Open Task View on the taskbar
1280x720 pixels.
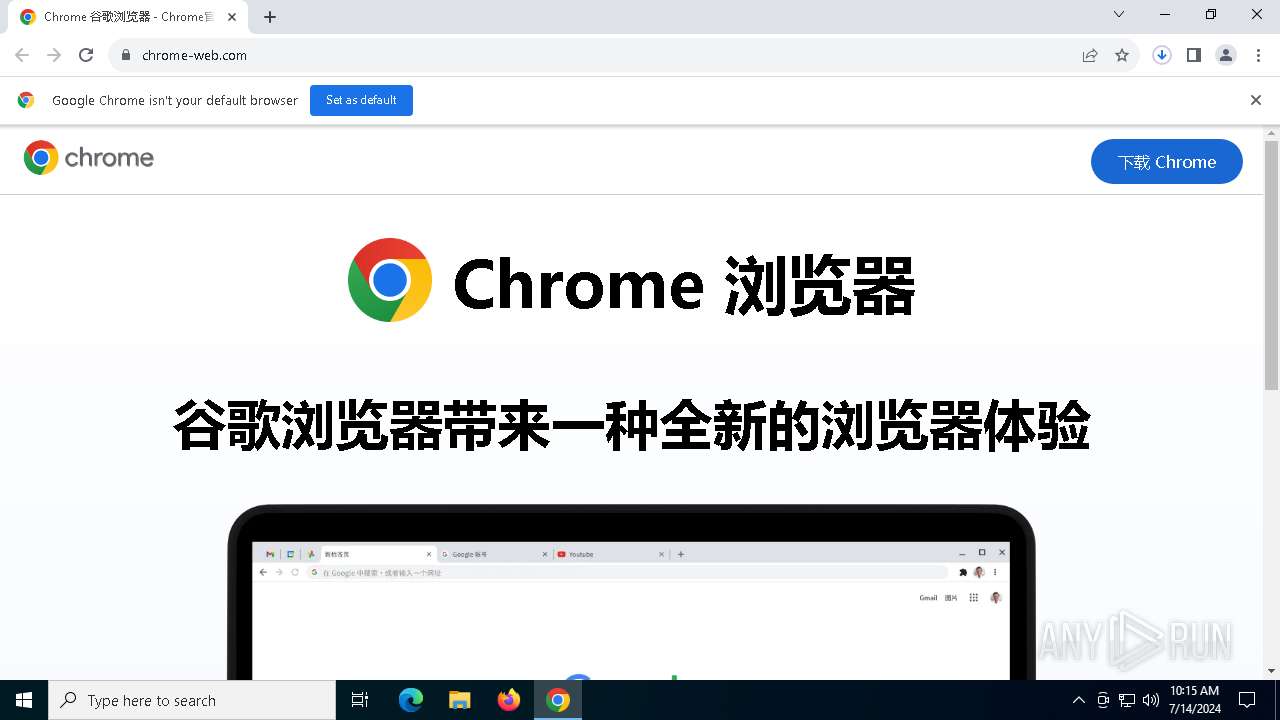pyautogui.click(x=360, y=700)
